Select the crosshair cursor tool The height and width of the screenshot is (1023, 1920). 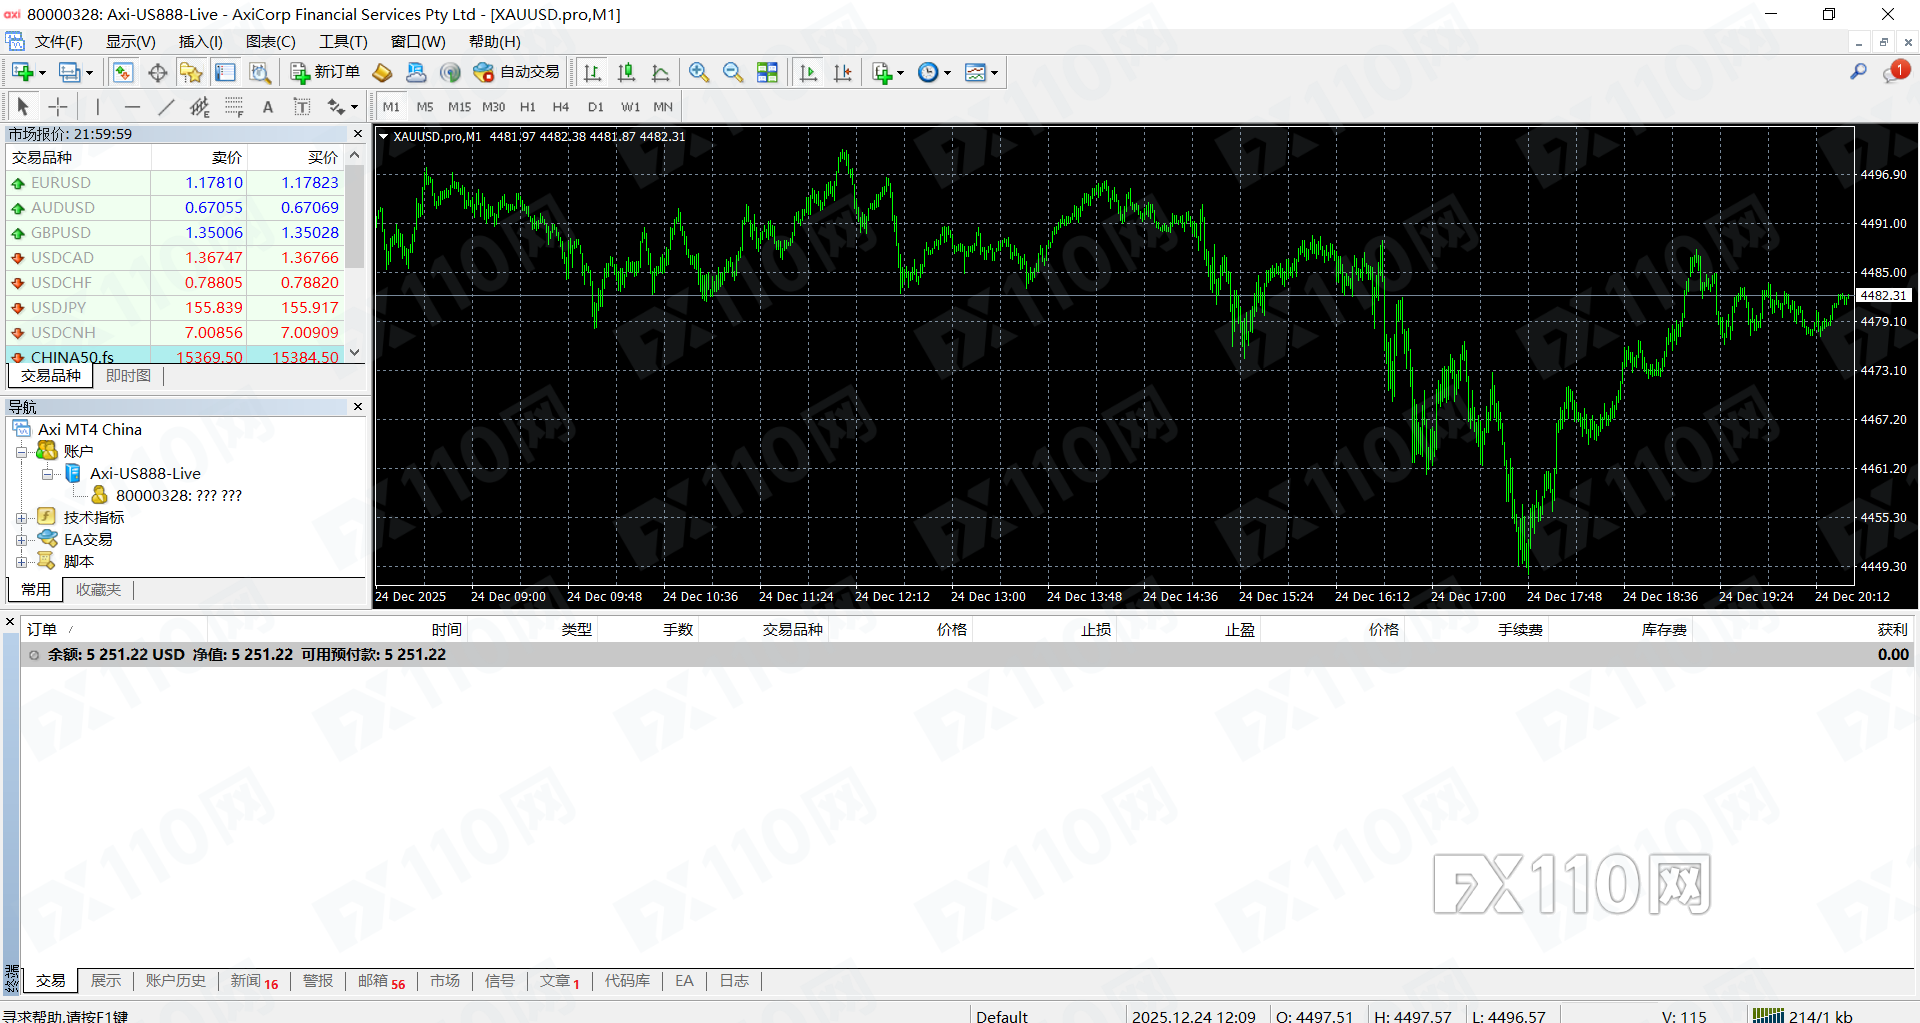(58, 107)
